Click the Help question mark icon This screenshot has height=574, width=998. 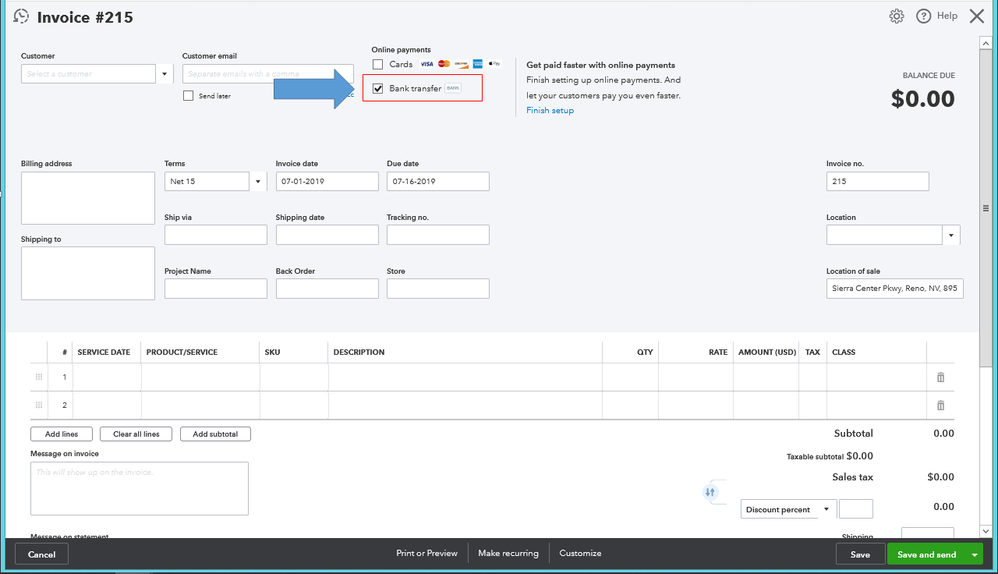[924, 16]
